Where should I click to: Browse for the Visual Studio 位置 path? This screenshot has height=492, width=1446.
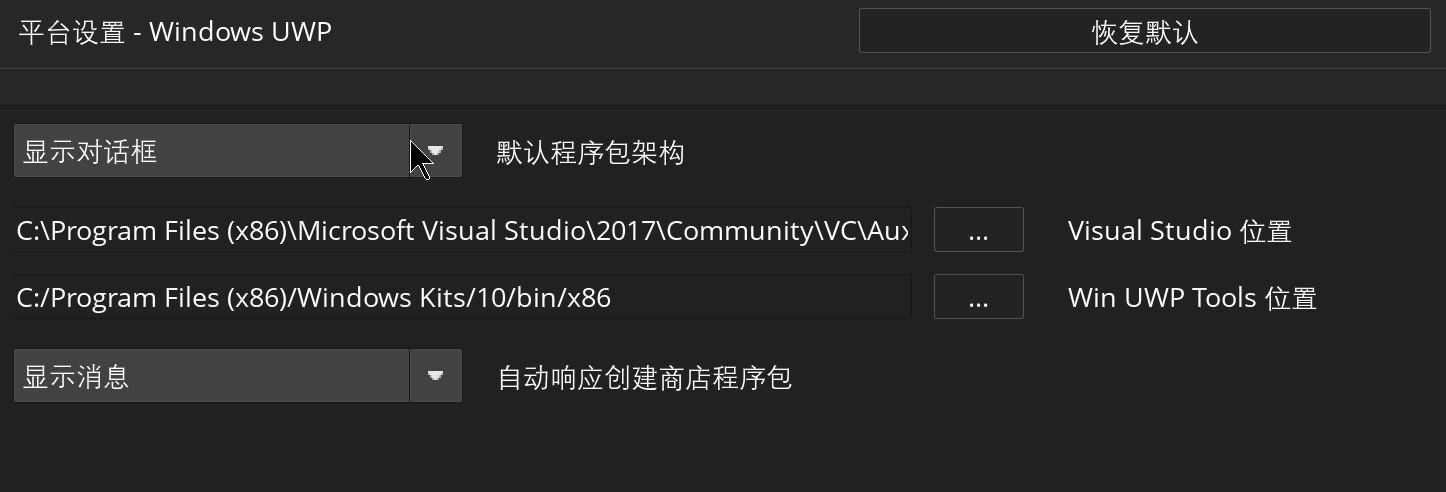coord(978,230)
